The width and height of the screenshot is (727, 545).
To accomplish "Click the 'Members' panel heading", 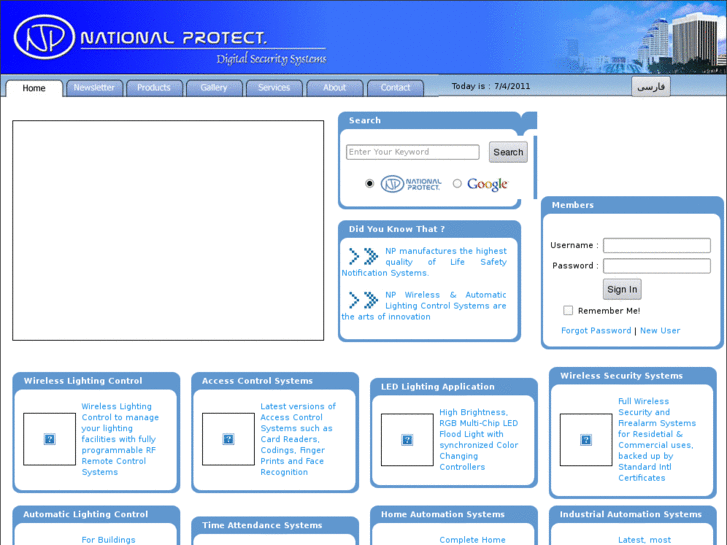I will (x=573, y=205).
